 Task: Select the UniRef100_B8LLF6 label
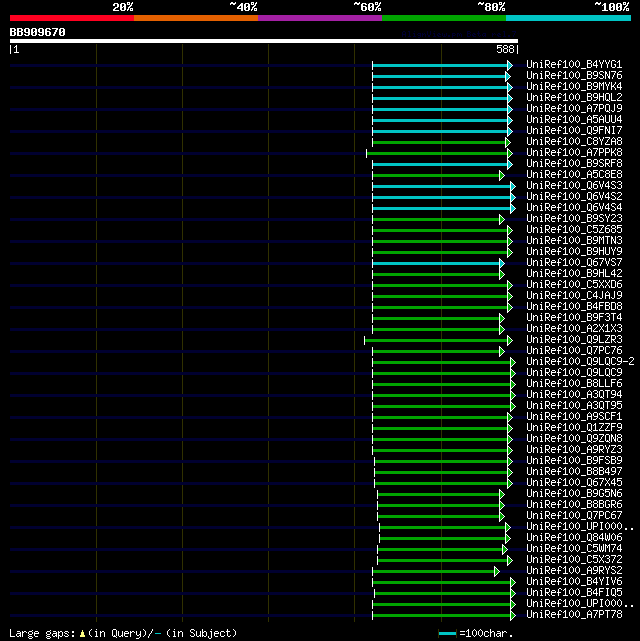(x=574, y=383)
